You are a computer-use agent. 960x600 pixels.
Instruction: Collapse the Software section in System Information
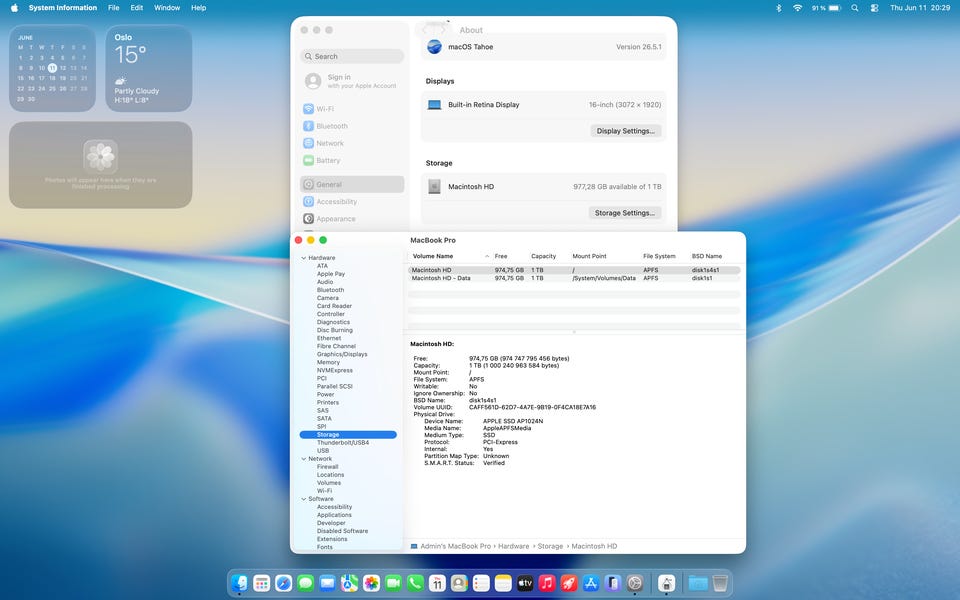(304, 499)
